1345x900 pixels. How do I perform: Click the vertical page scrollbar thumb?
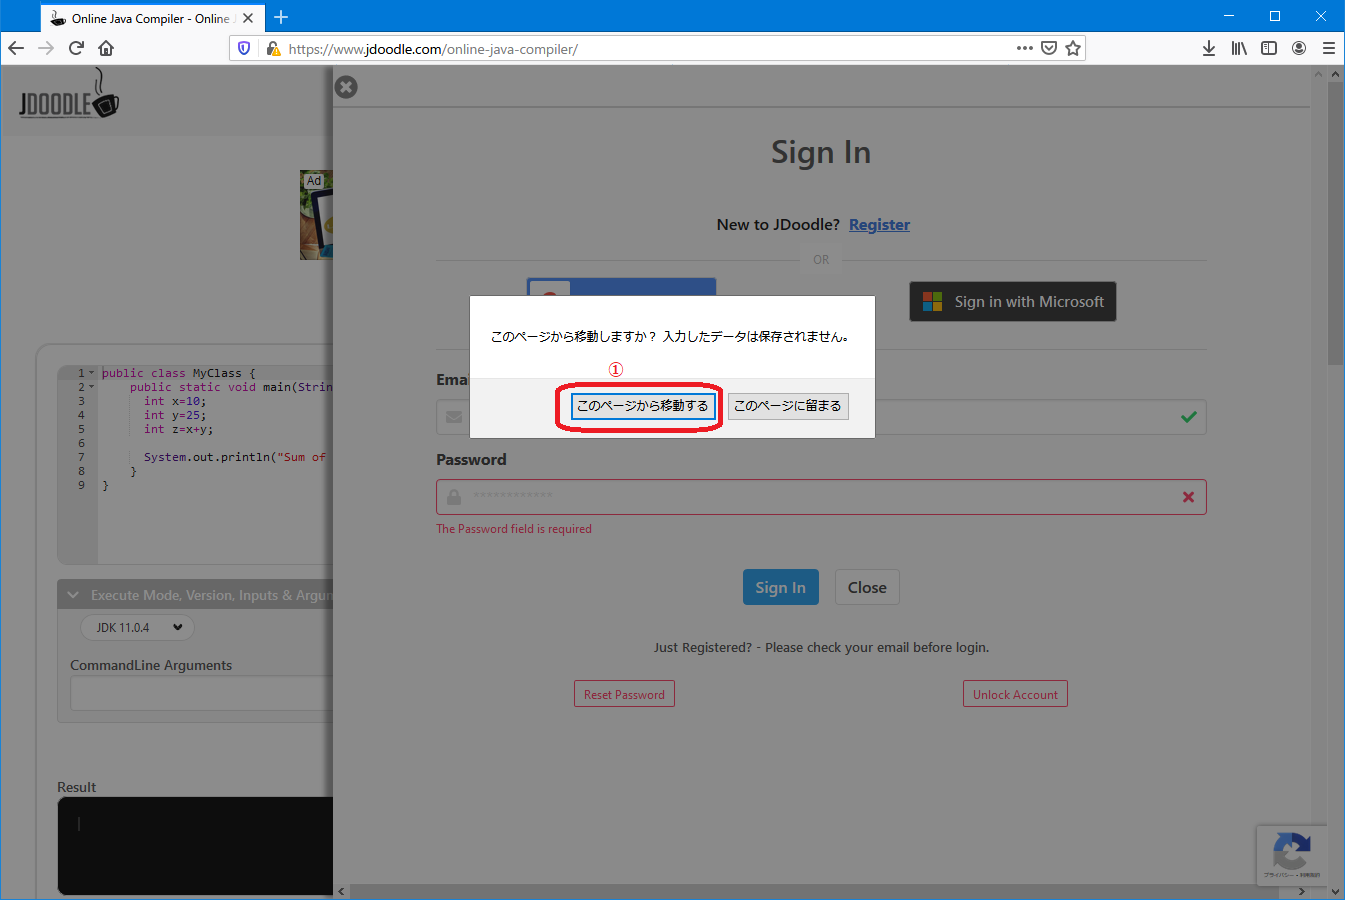(1335, 223)
